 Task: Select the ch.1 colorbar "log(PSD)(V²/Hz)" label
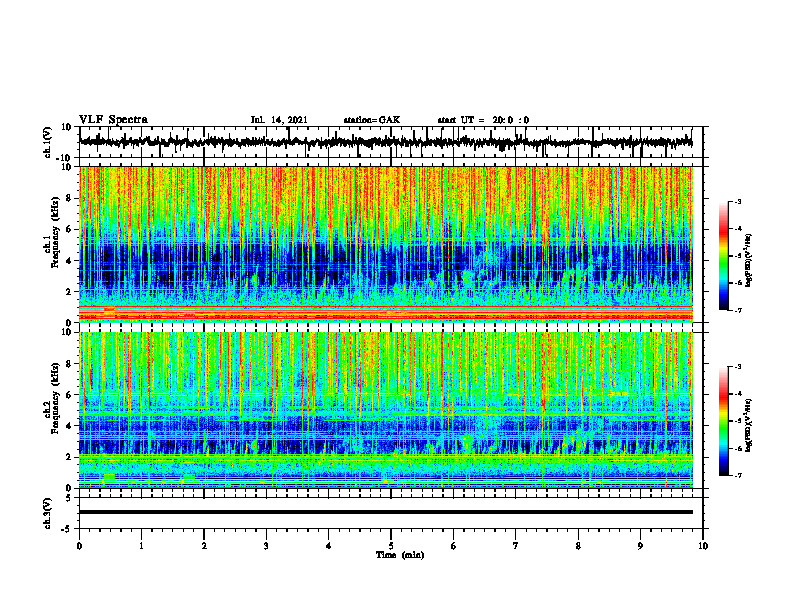748,261
